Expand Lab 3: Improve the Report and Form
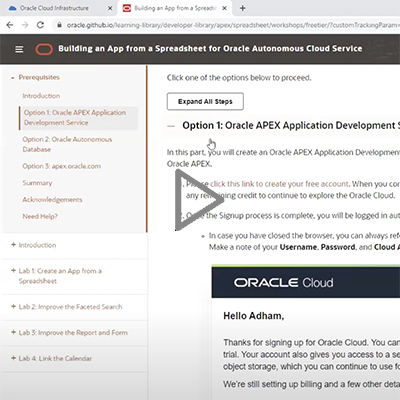 pos(13,332)
